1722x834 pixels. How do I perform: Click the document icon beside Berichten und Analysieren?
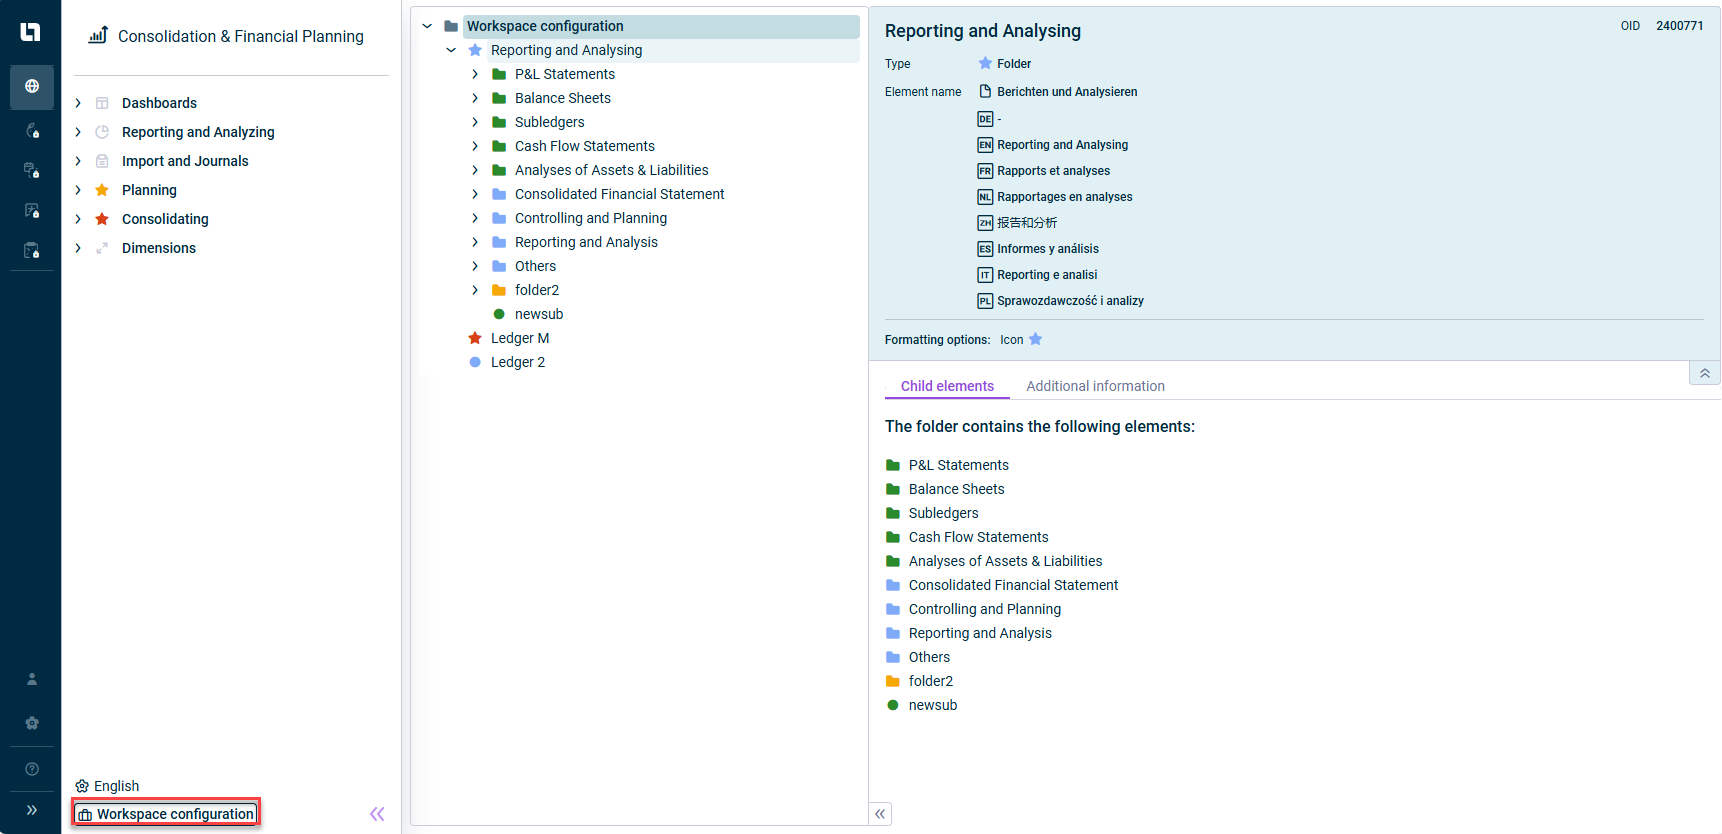(985, 91)
